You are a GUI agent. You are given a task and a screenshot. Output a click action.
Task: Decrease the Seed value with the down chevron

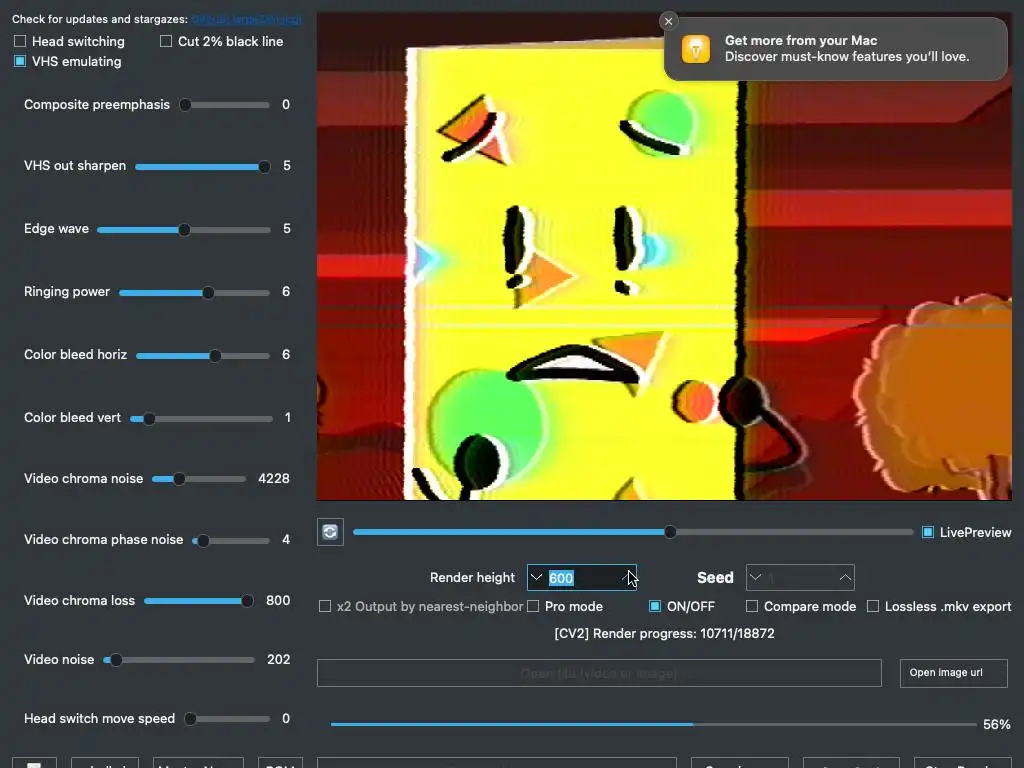click(x=756, y=577)
